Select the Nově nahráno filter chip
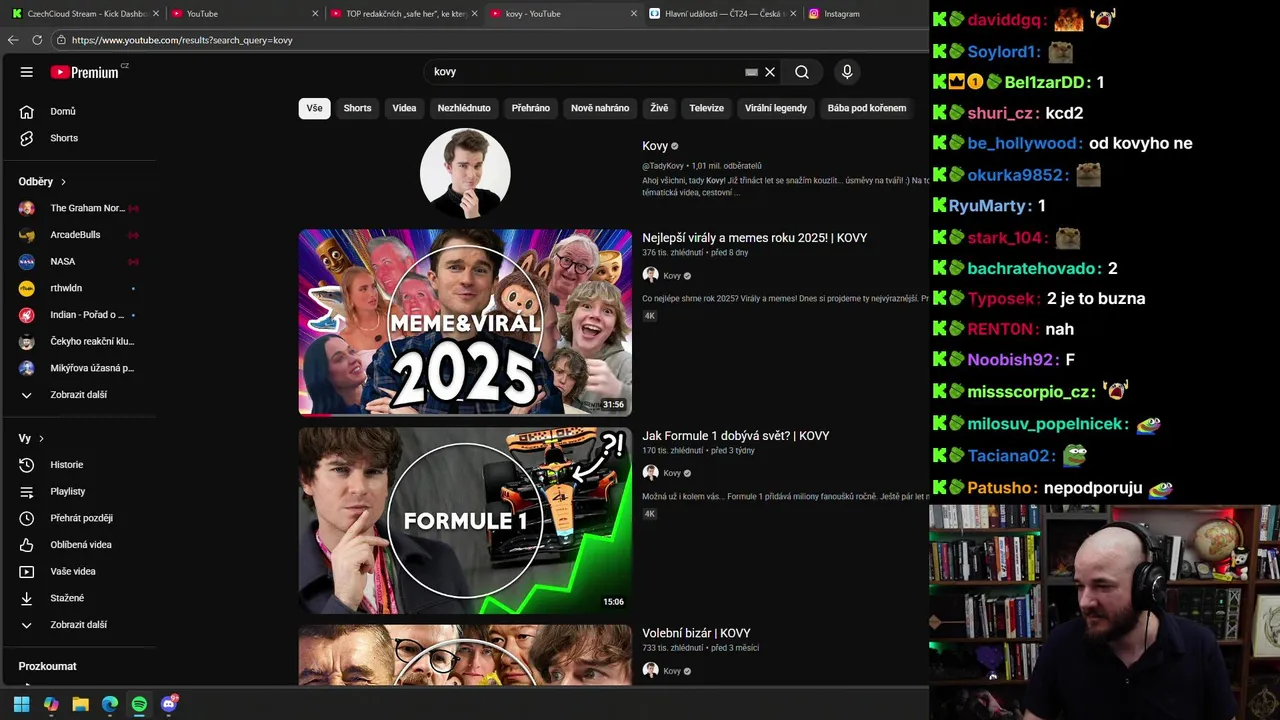Screen dimensions: 1280x720 [x=600, y=108]
